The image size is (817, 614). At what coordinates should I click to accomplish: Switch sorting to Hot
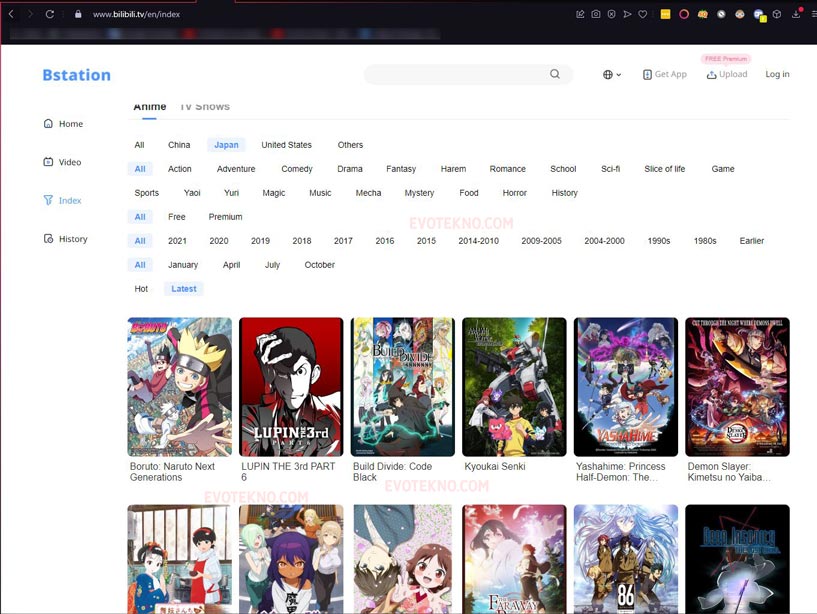coord(141,289)
